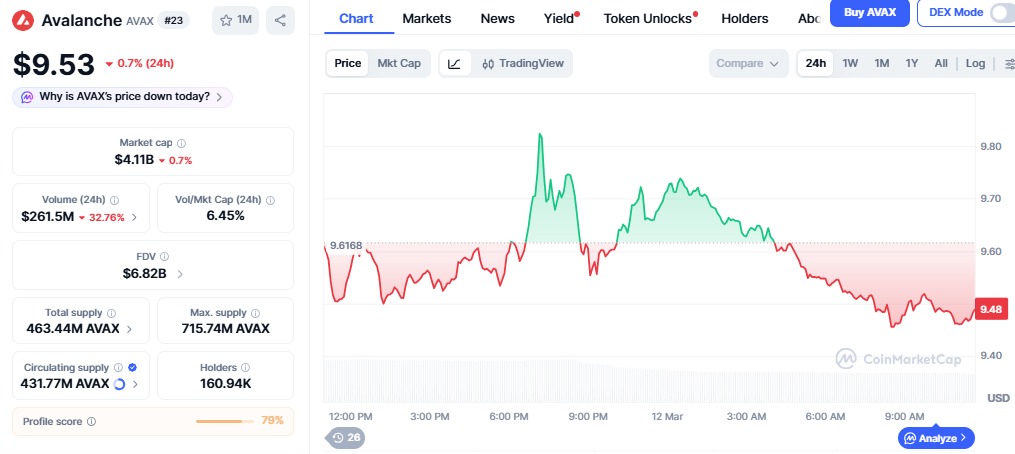Click the Buy AVAX button

(869, 13)
